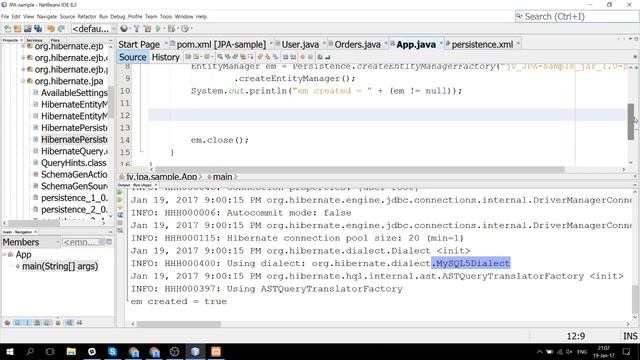
Task: Open Skype from the Windows taskbar
Action: pos(113,351)
